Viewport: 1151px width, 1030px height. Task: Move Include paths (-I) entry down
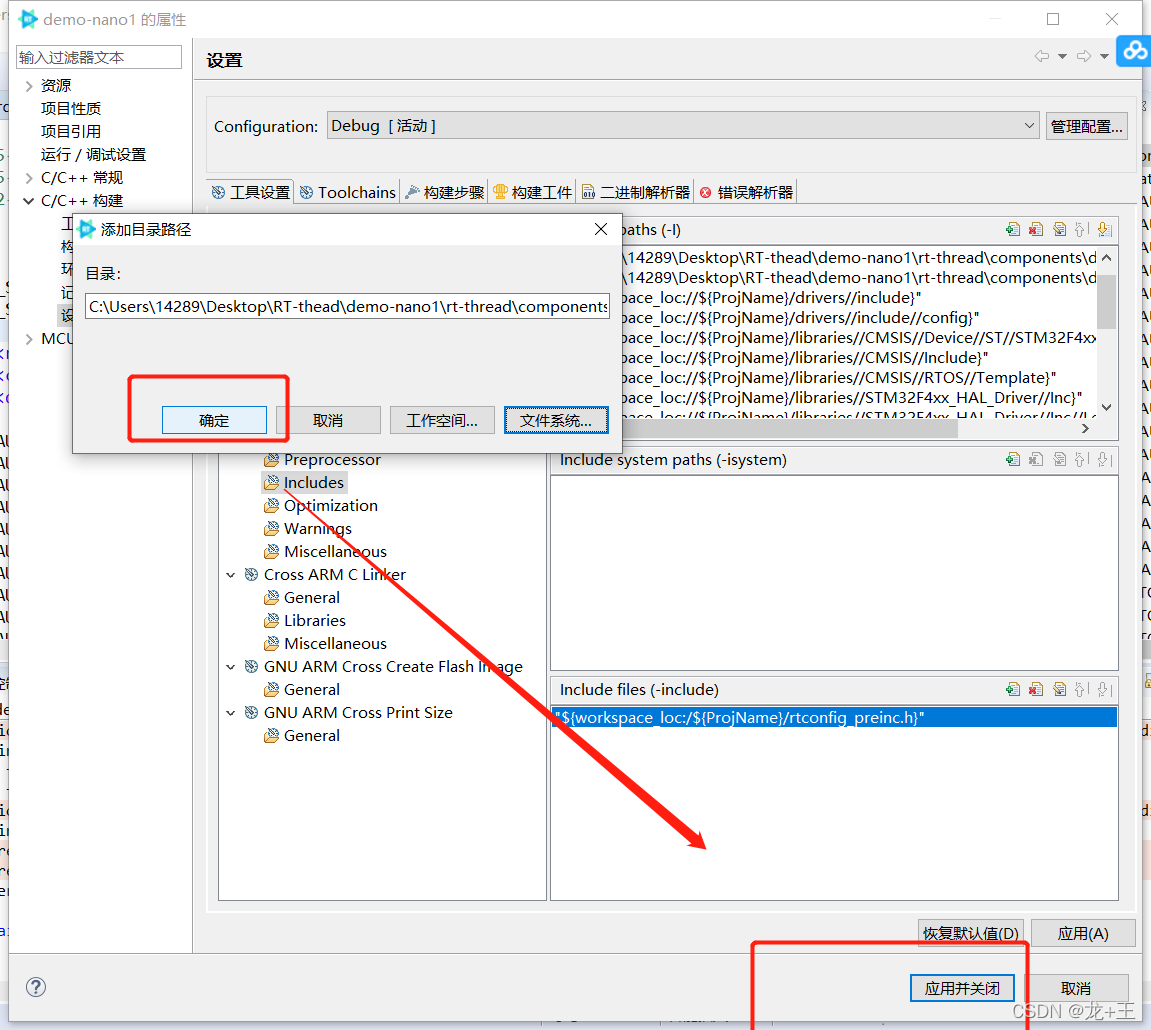coord(1104,230)
